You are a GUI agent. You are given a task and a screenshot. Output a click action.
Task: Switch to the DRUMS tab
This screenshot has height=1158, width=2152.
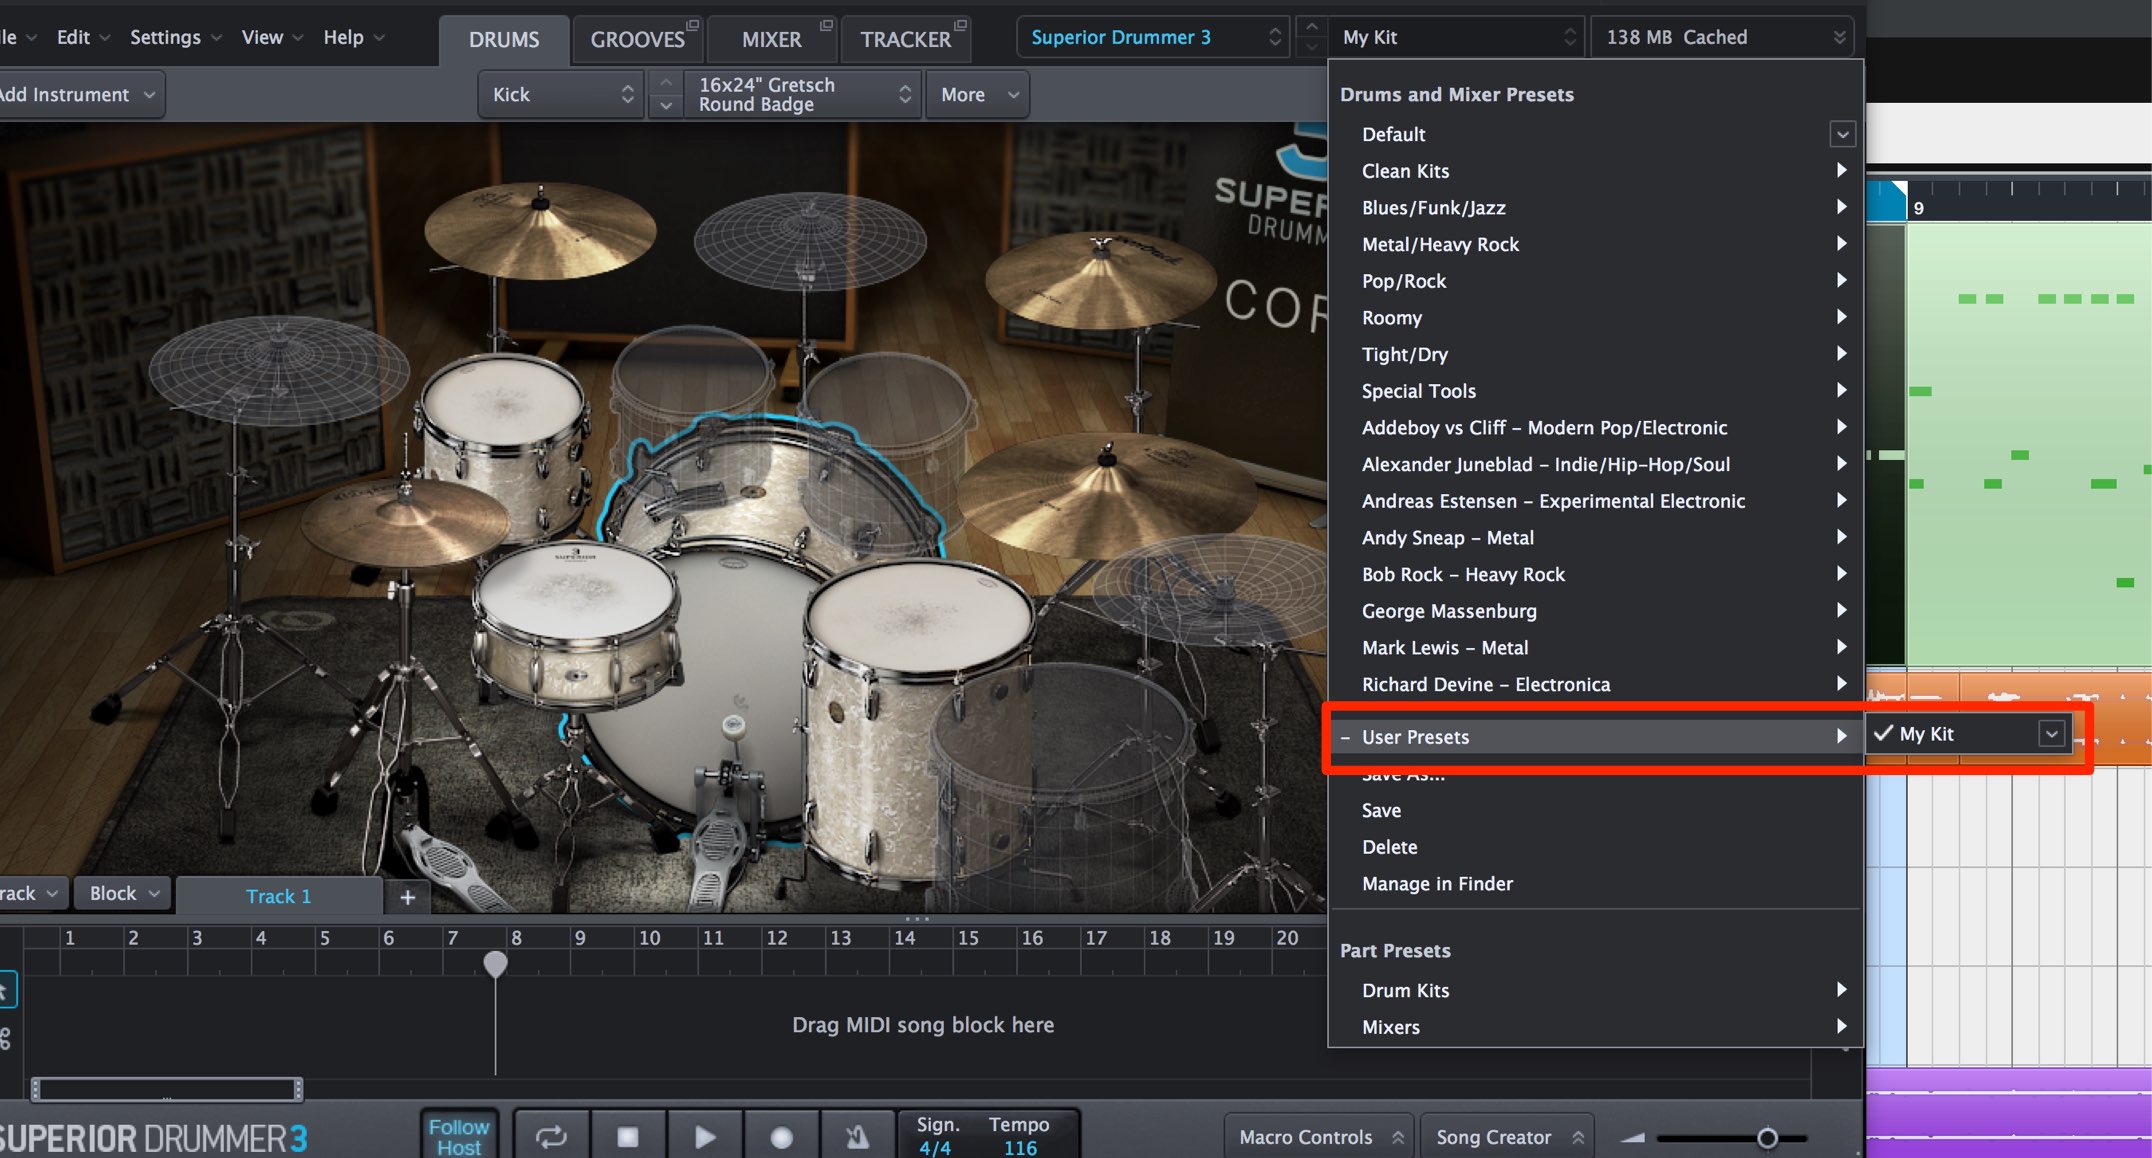(x=504, y=39)
